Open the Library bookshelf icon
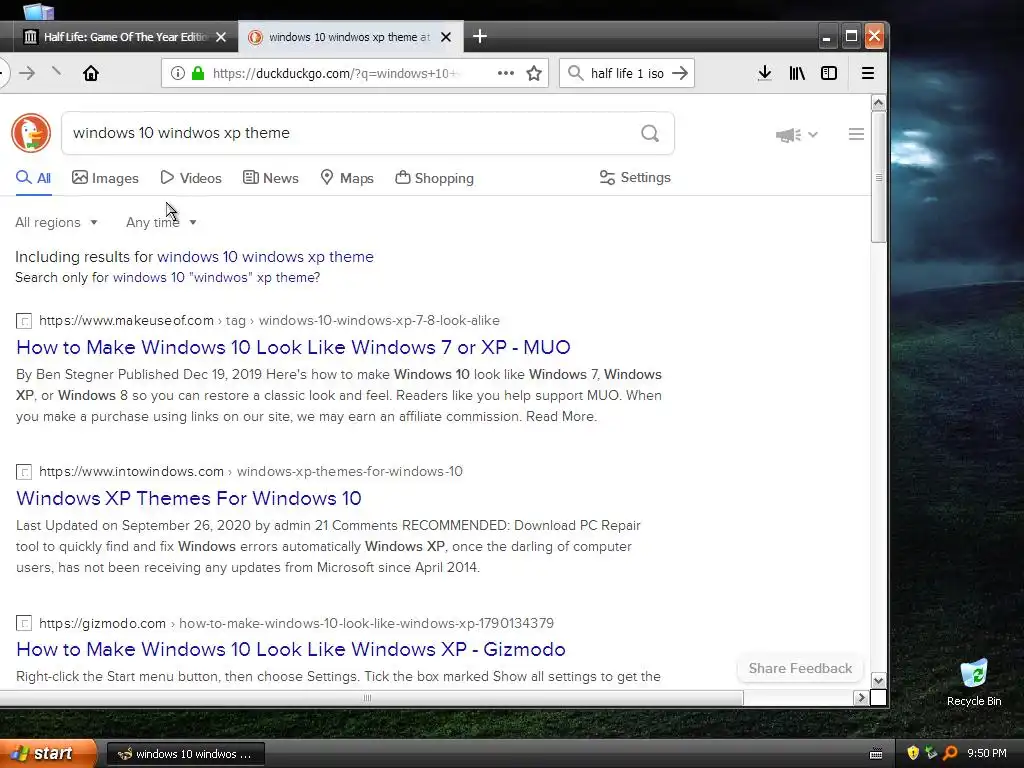Viewport: 1024px width, 768px height. 797,73
